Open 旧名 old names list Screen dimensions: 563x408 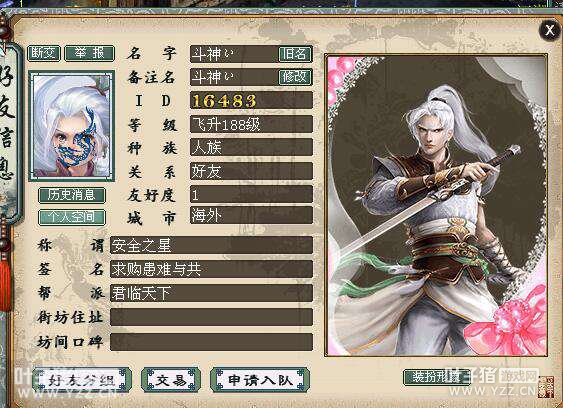pos(295,54)
